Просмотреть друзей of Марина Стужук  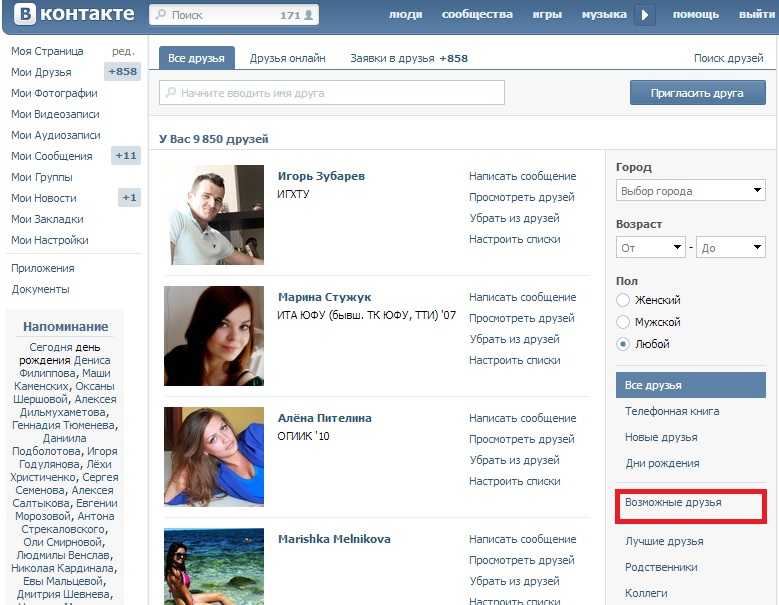tap(522, 318)
